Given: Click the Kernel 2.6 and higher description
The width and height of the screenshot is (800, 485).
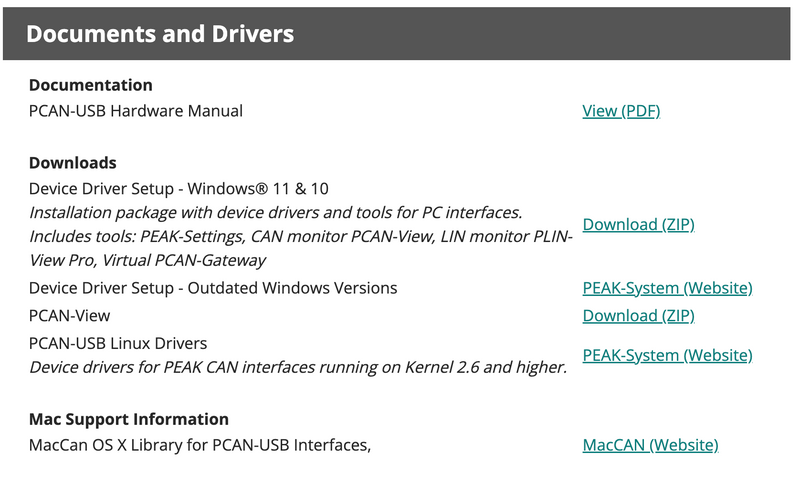Looking at the screenshot, I should [x=298, y=368].
